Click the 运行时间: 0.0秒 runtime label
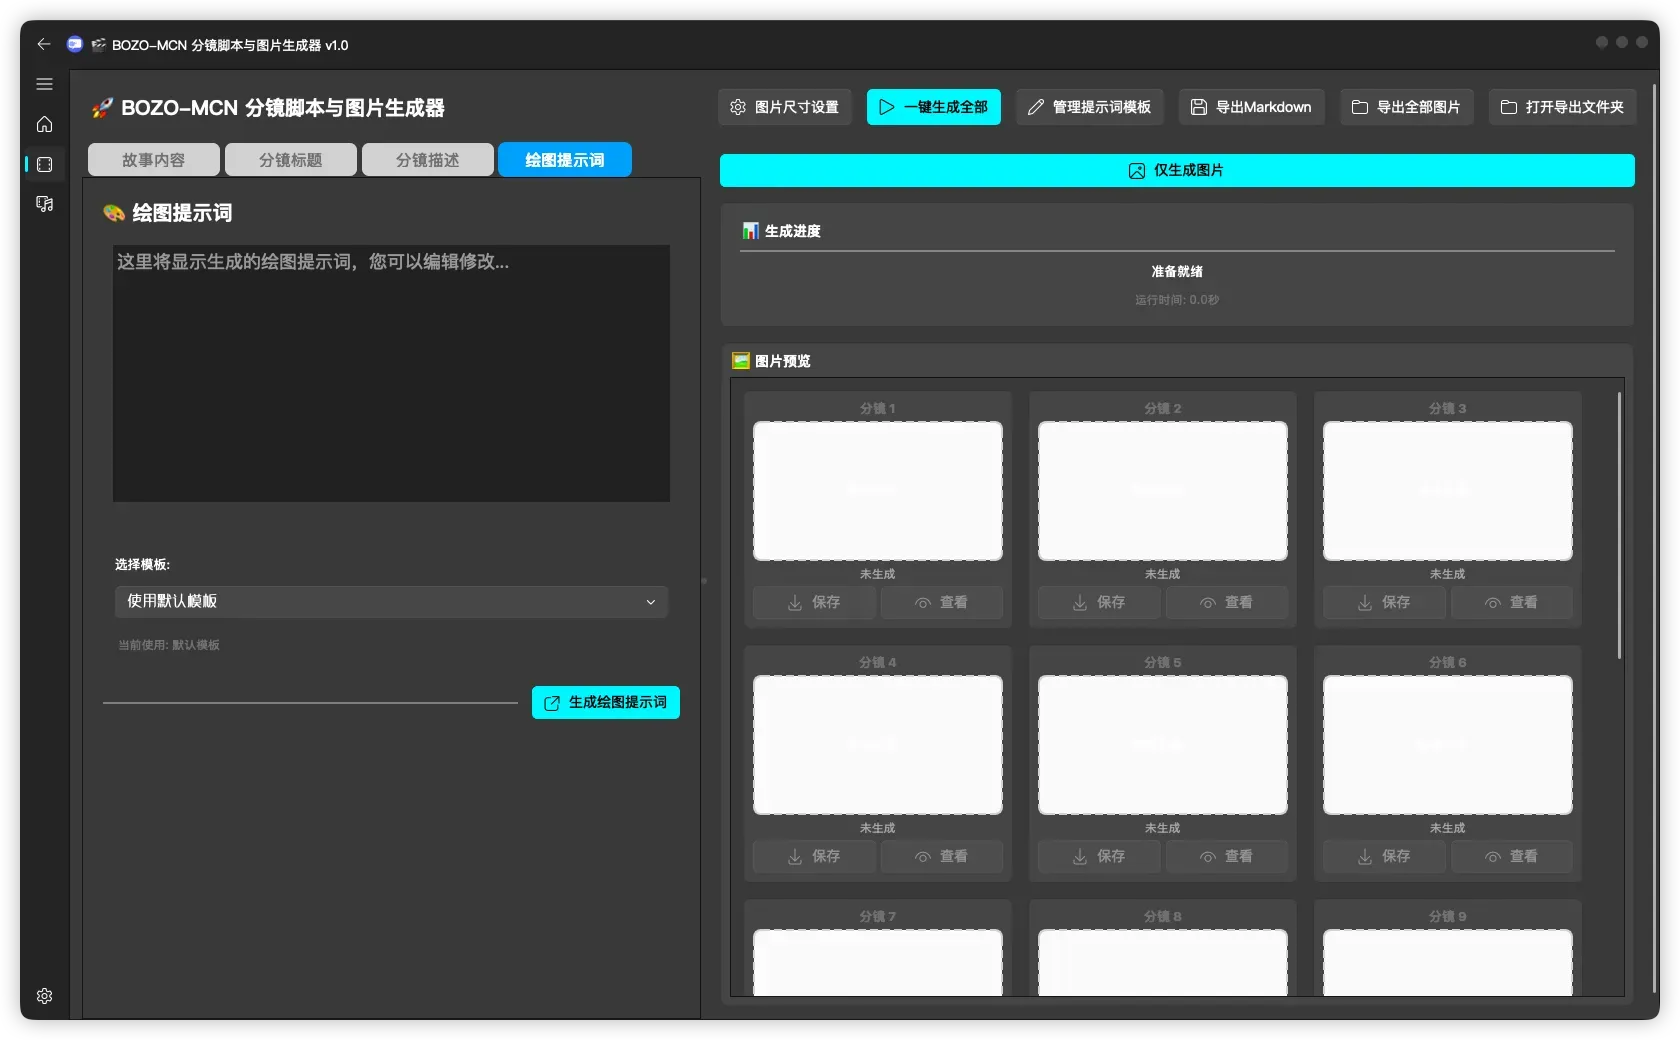This screenshot has height=1040, width=1680. [x=1177, y=300]
